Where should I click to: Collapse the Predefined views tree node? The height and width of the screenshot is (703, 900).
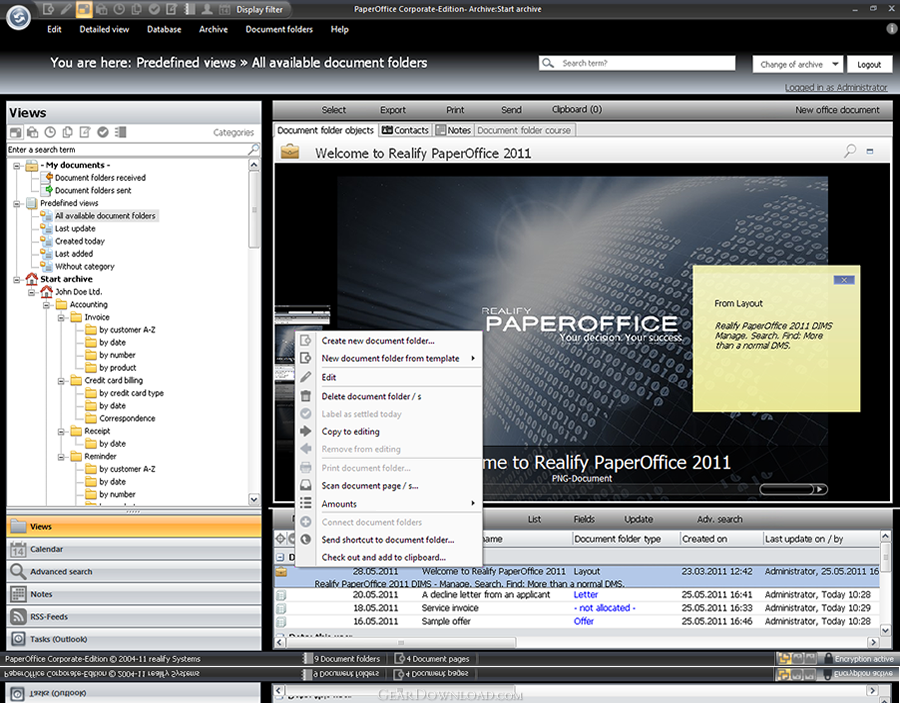click(17, 203)
